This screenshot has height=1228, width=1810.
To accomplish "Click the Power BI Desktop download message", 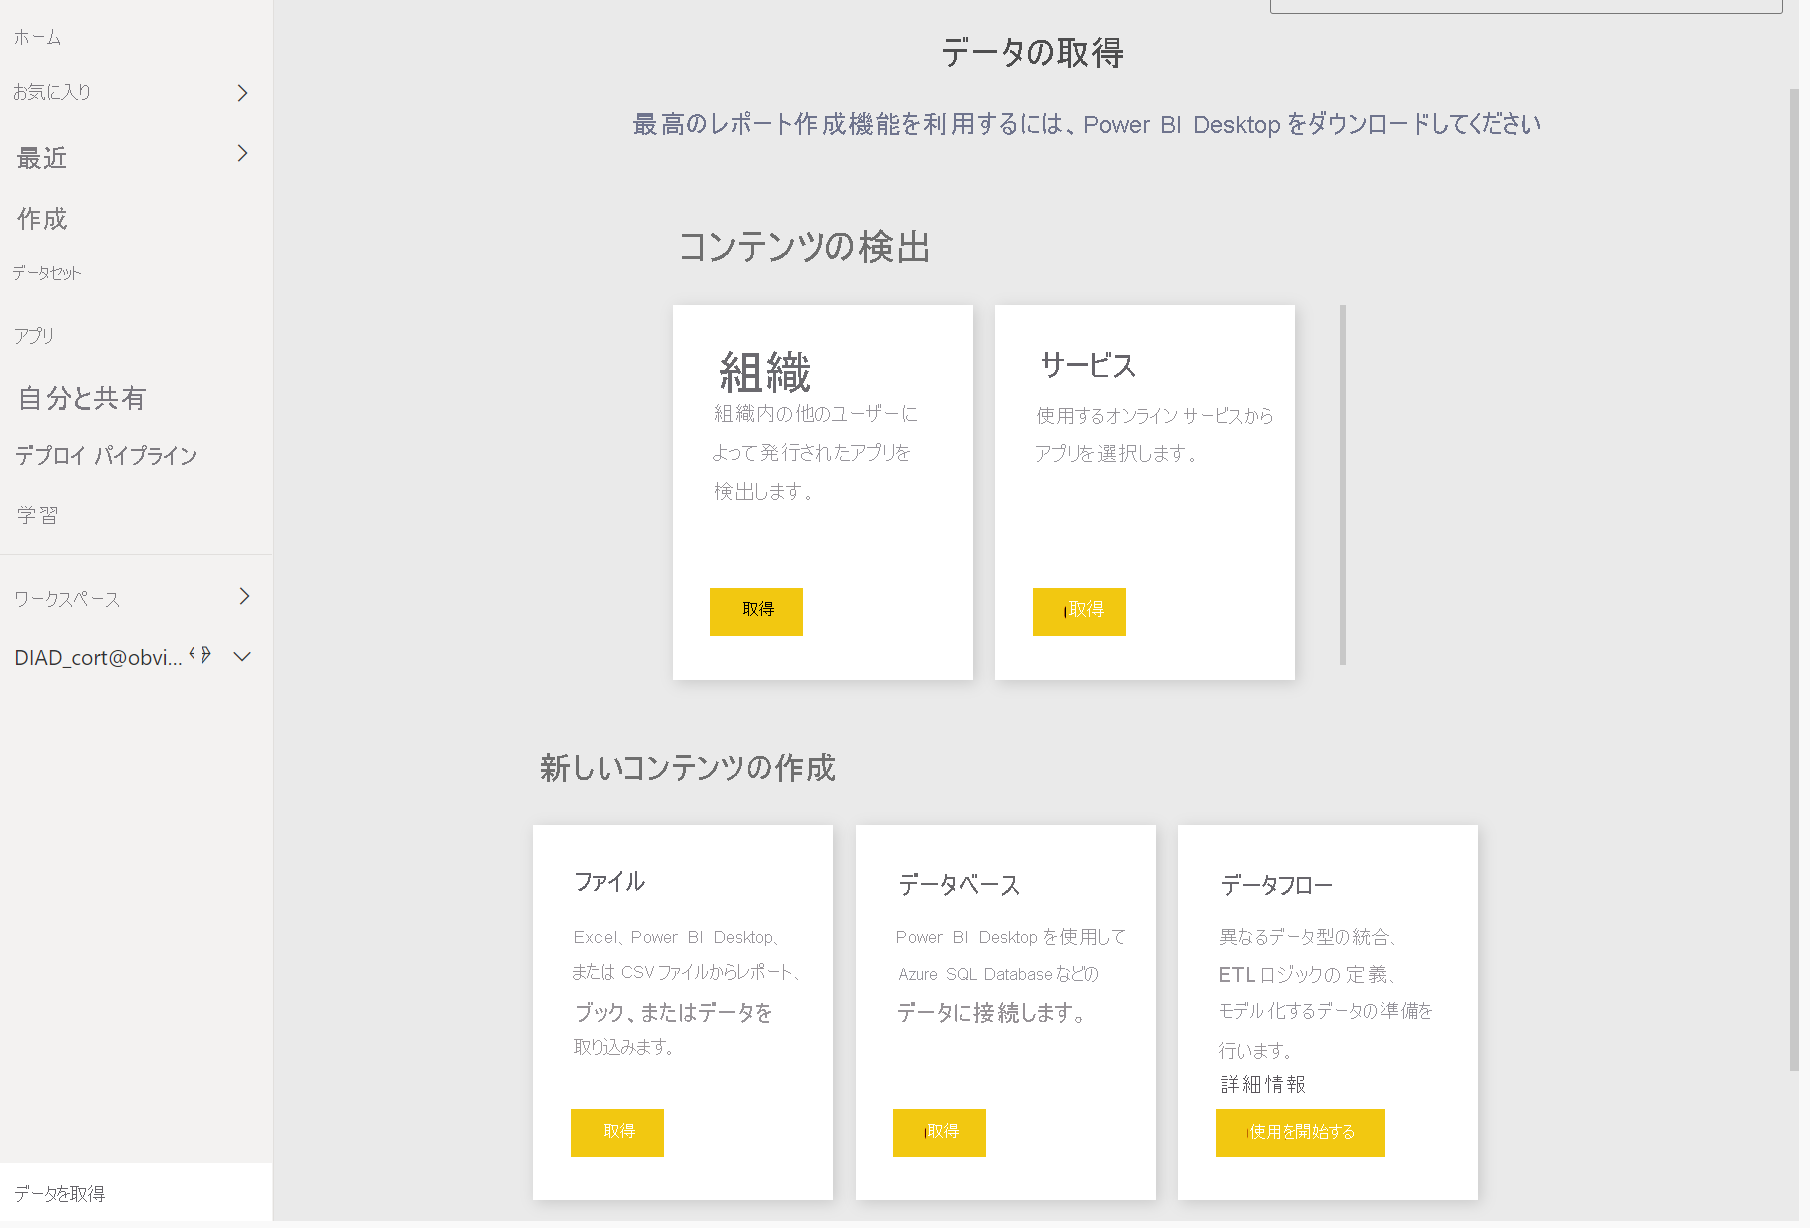I will point(1087,124).
